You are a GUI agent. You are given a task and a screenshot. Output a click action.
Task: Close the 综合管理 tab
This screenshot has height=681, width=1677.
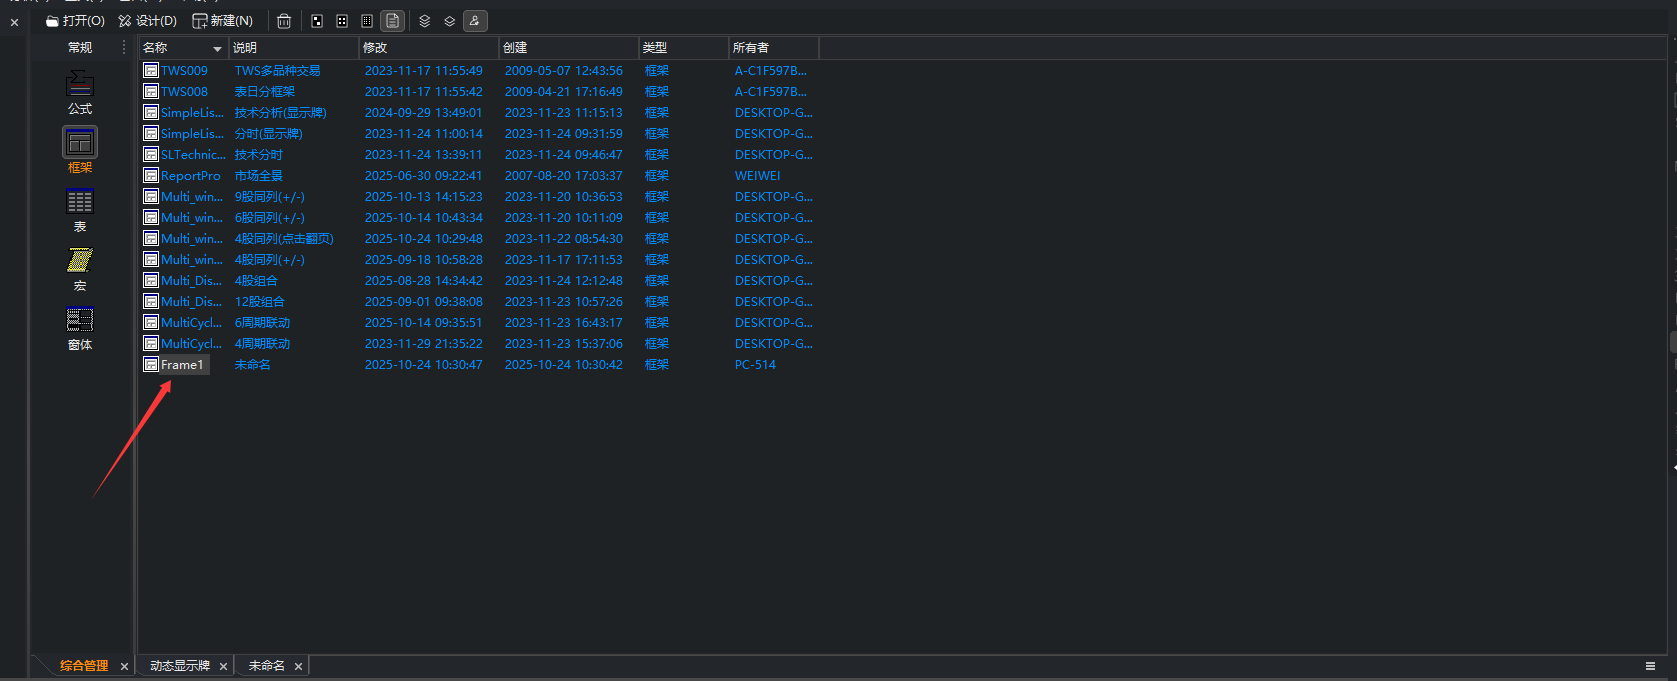click(x=124, y=667)
